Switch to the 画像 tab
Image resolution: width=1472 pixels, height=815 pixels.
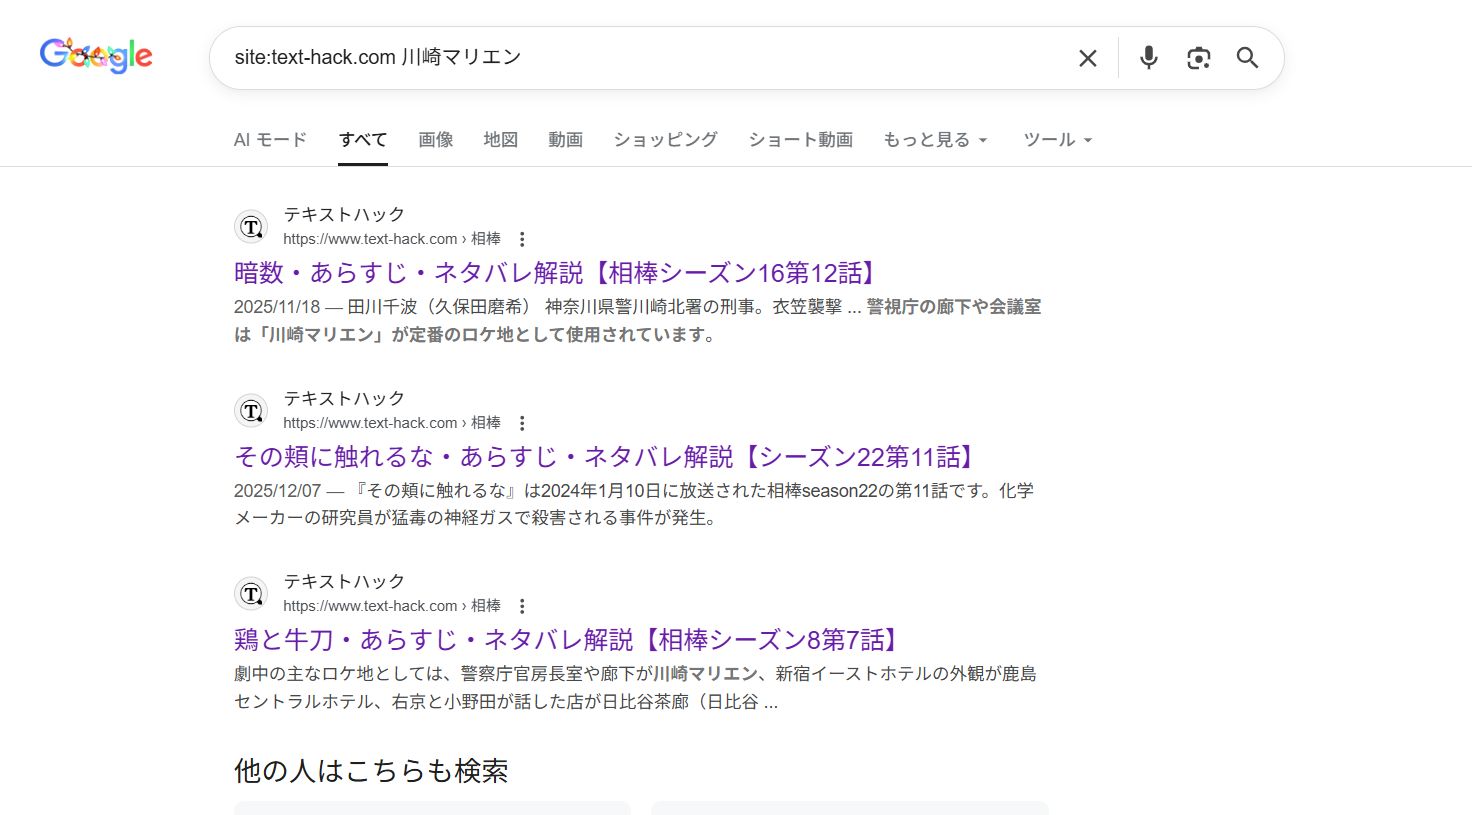[x=435, y=140]
